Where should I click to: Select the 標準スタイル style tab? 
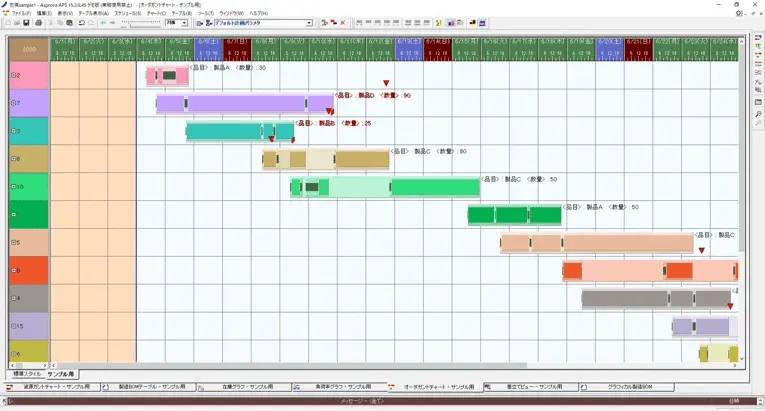pos(25,374)
